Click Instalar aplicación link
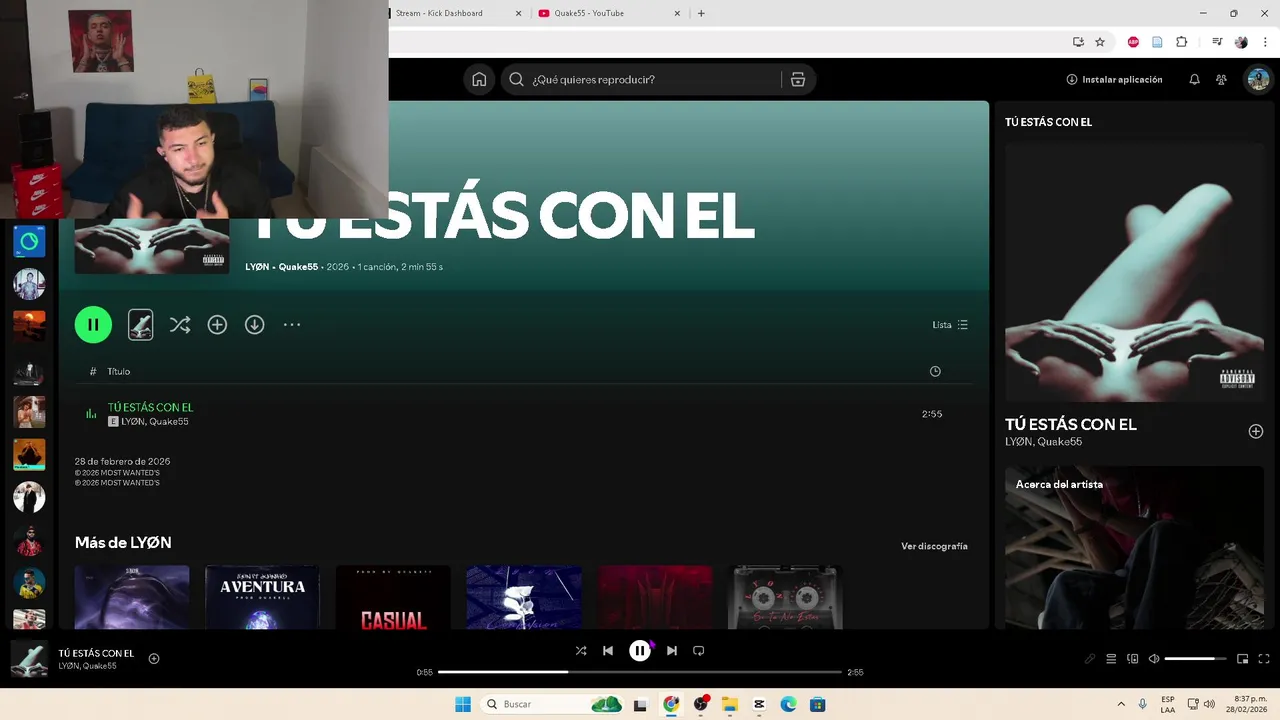This screenshot has height=720, width=1280. pos(1114,80)
